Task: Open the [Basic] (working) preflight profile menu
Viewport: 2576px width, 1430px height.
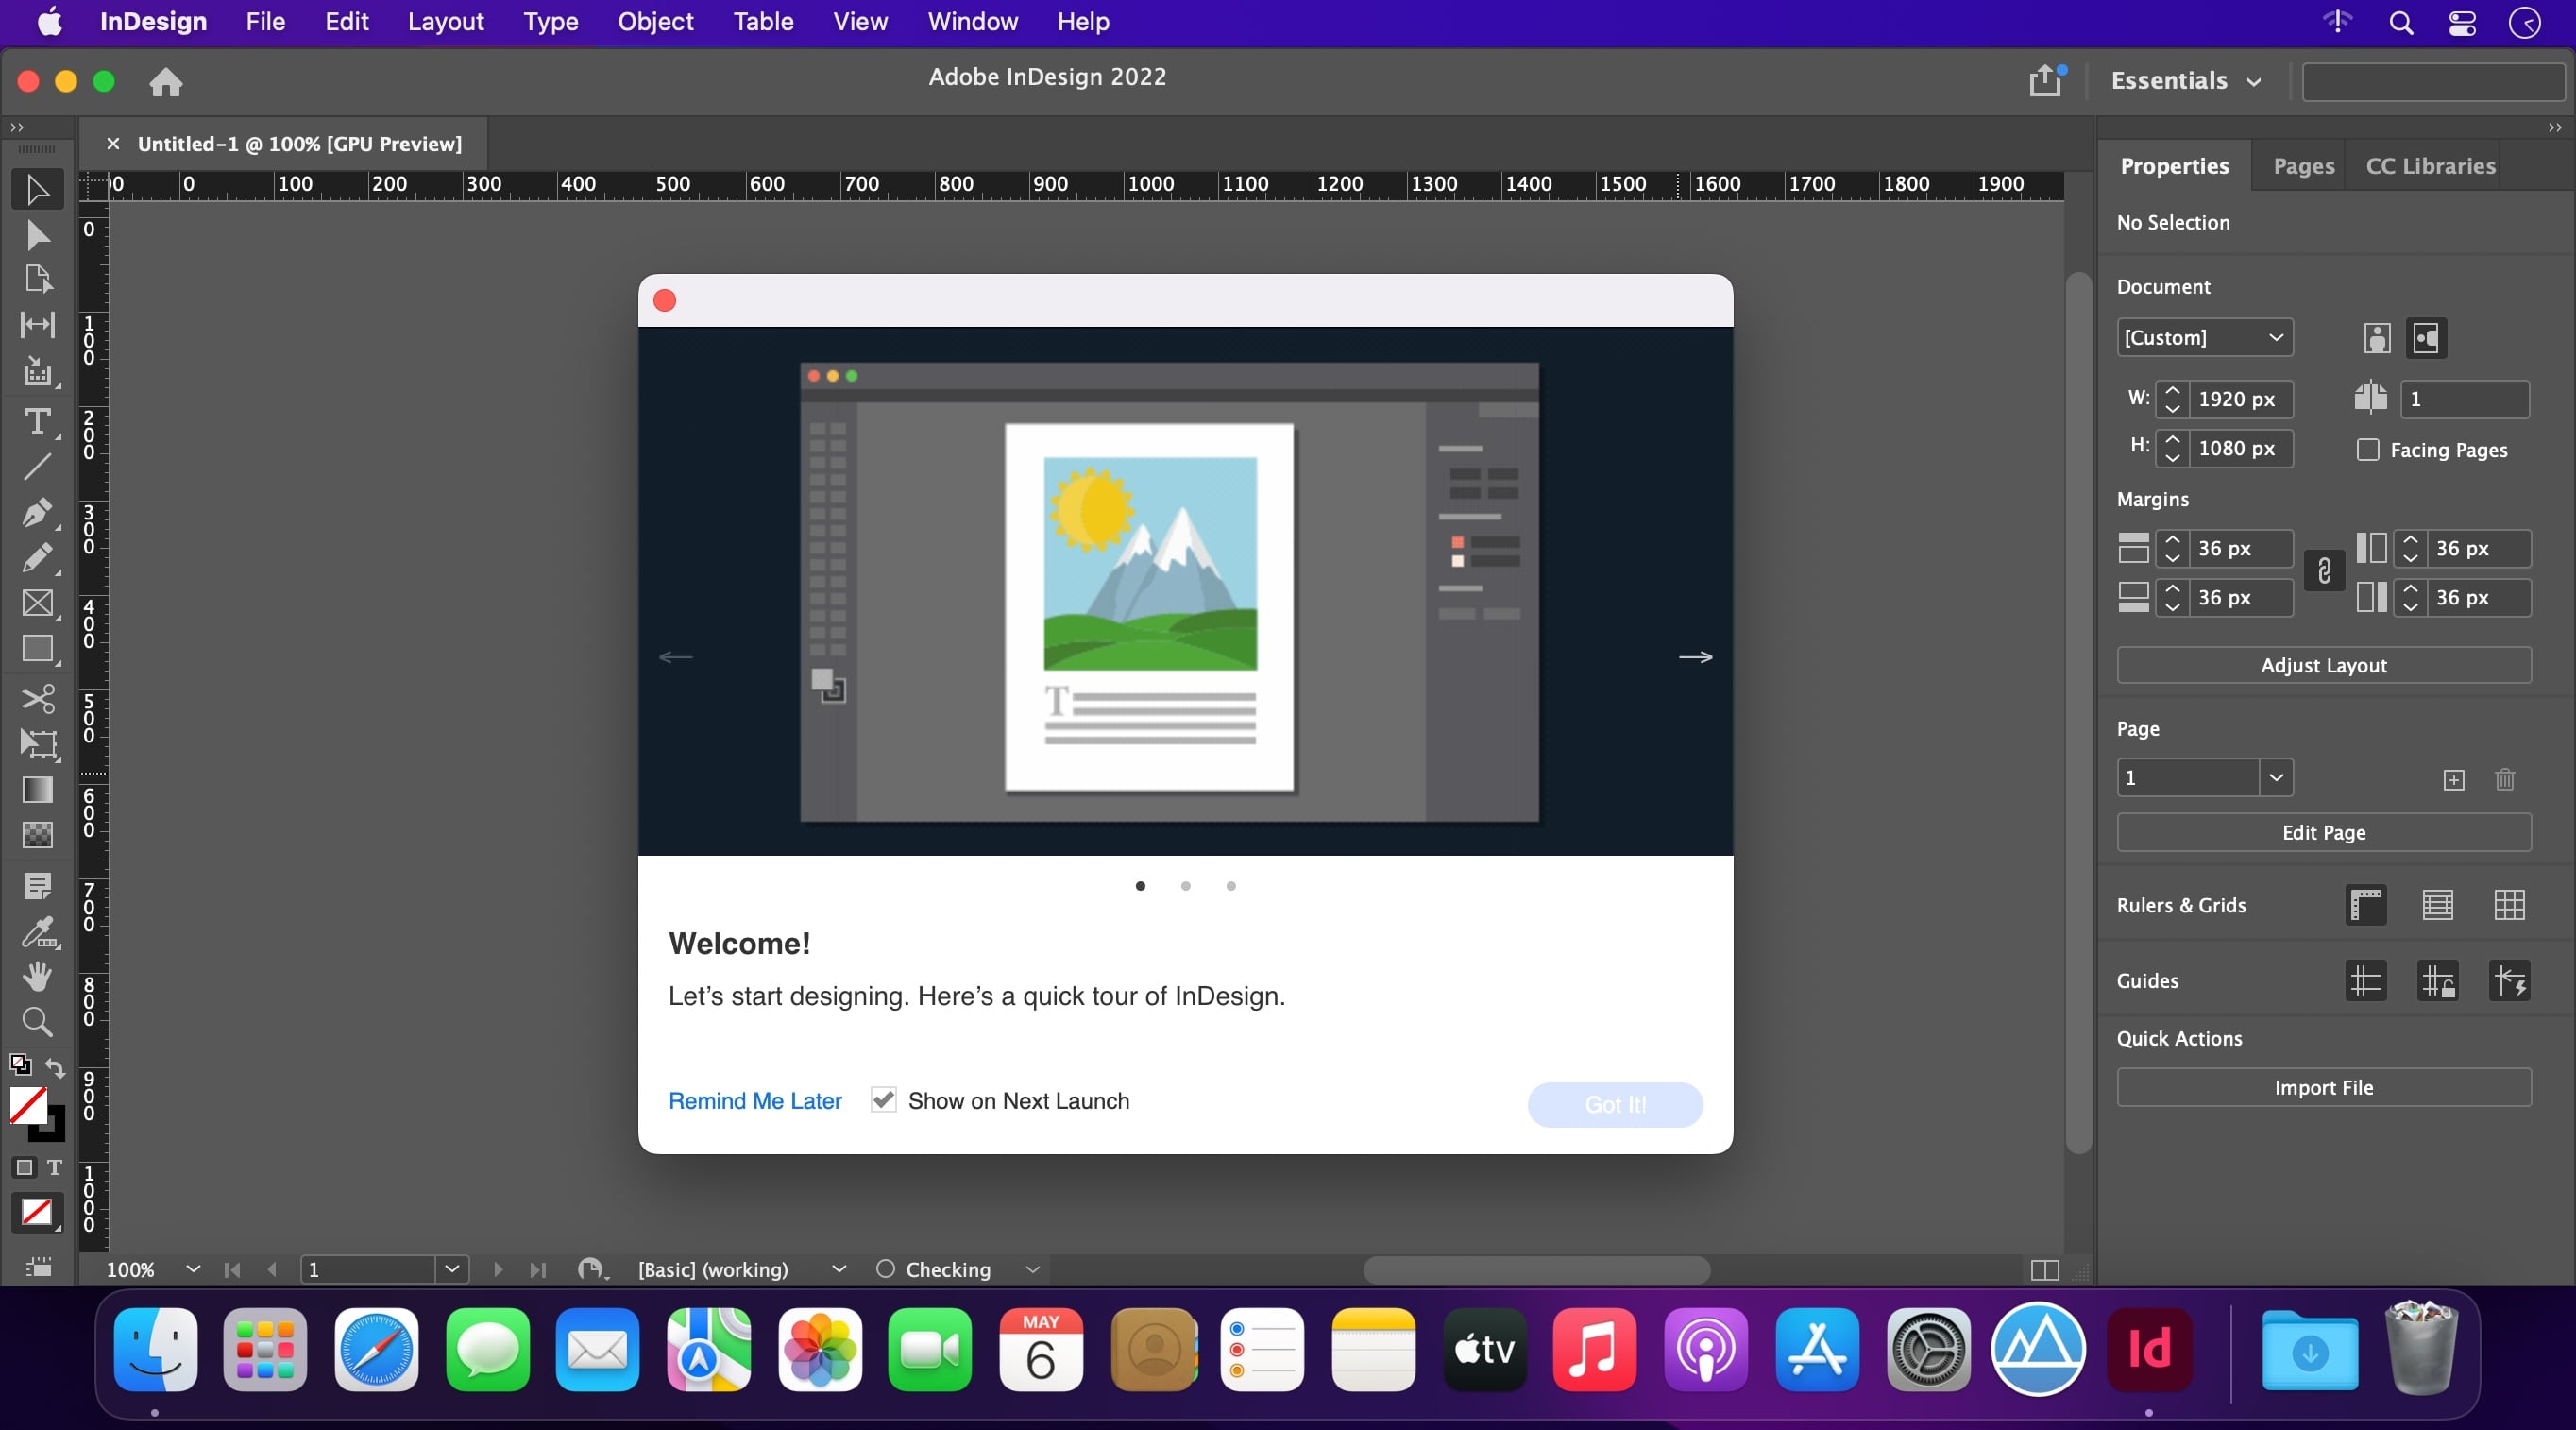Action: click(839, 1269)
